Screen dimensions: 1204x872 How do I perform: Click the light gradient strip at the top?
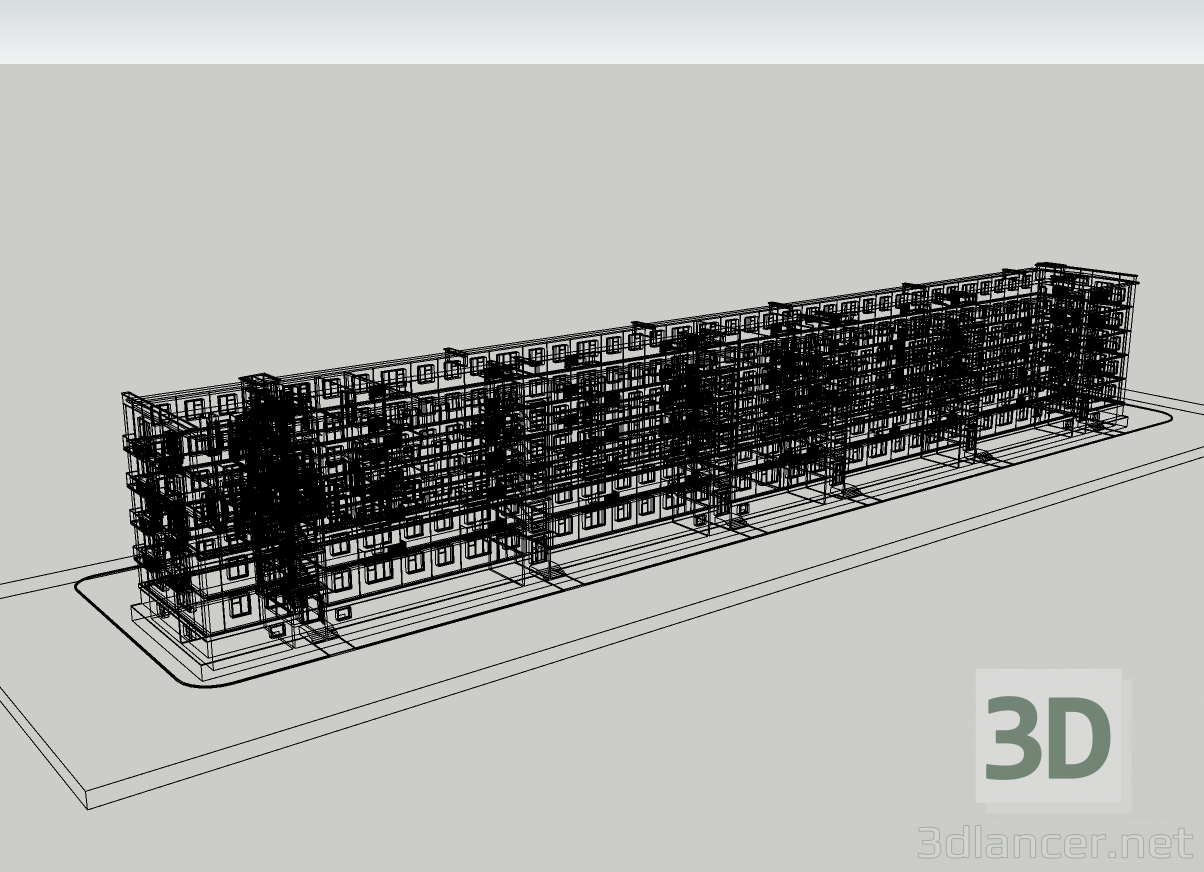point(600,32)
